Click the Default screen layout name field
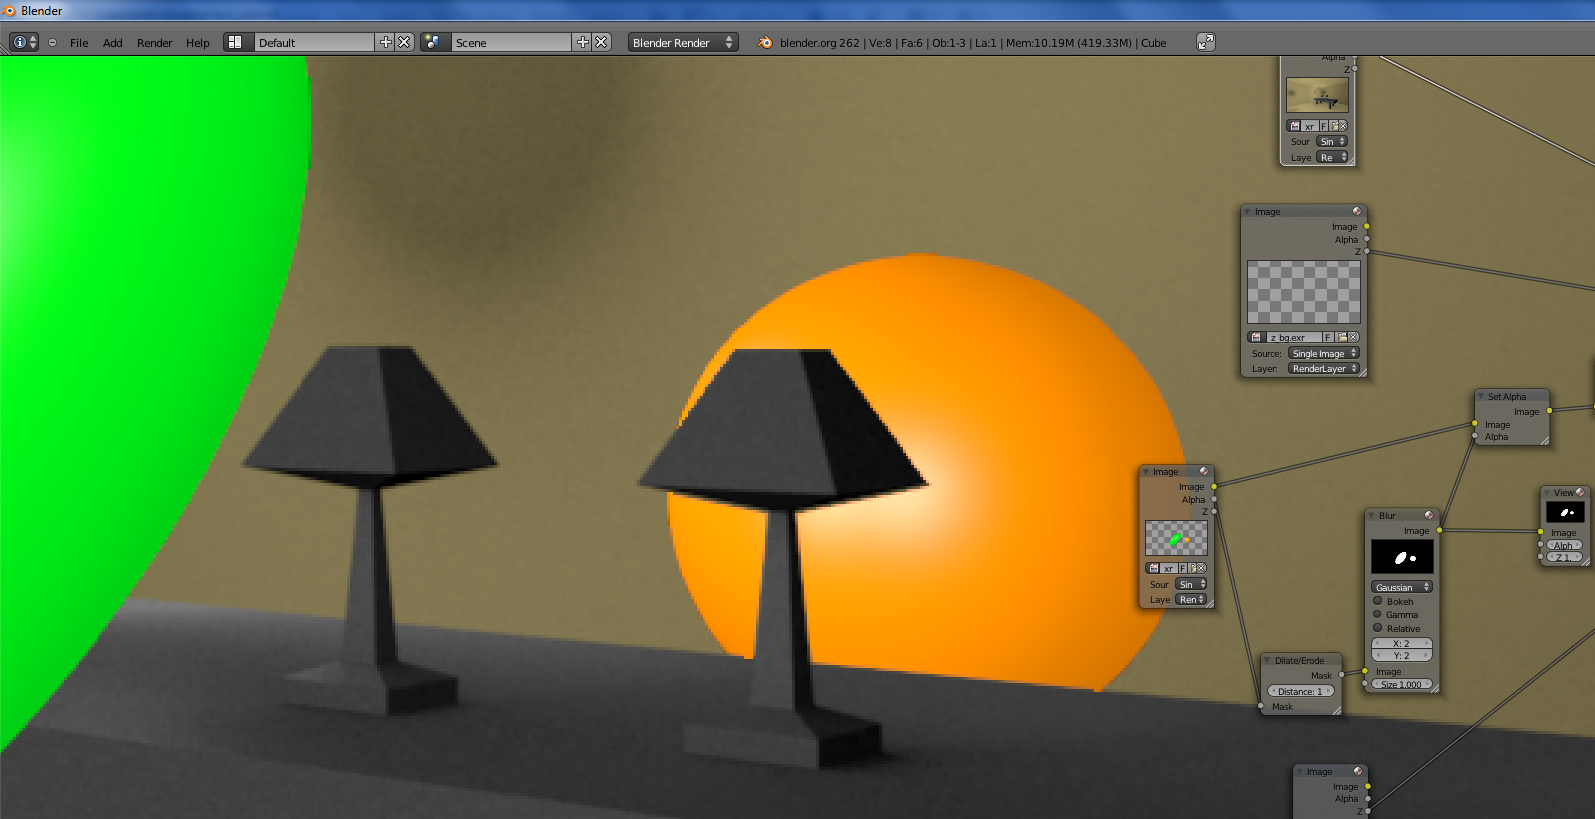 click(x=313, y=42)
